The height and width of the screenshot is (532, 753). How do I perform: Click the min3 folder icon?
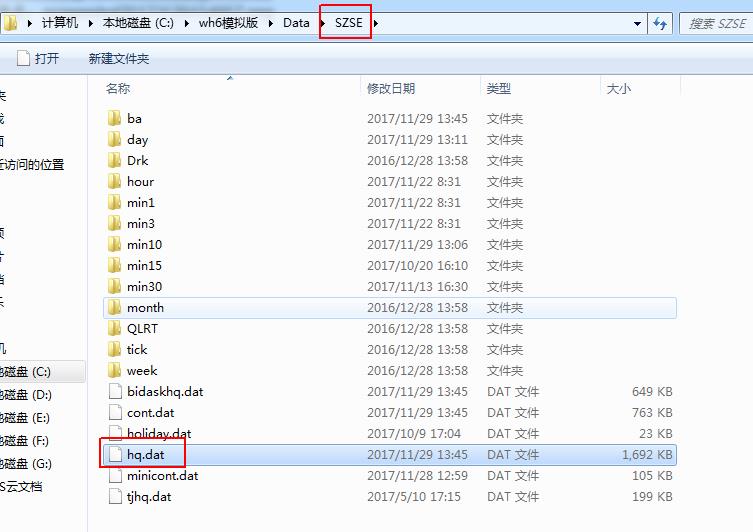coord(114,224)
